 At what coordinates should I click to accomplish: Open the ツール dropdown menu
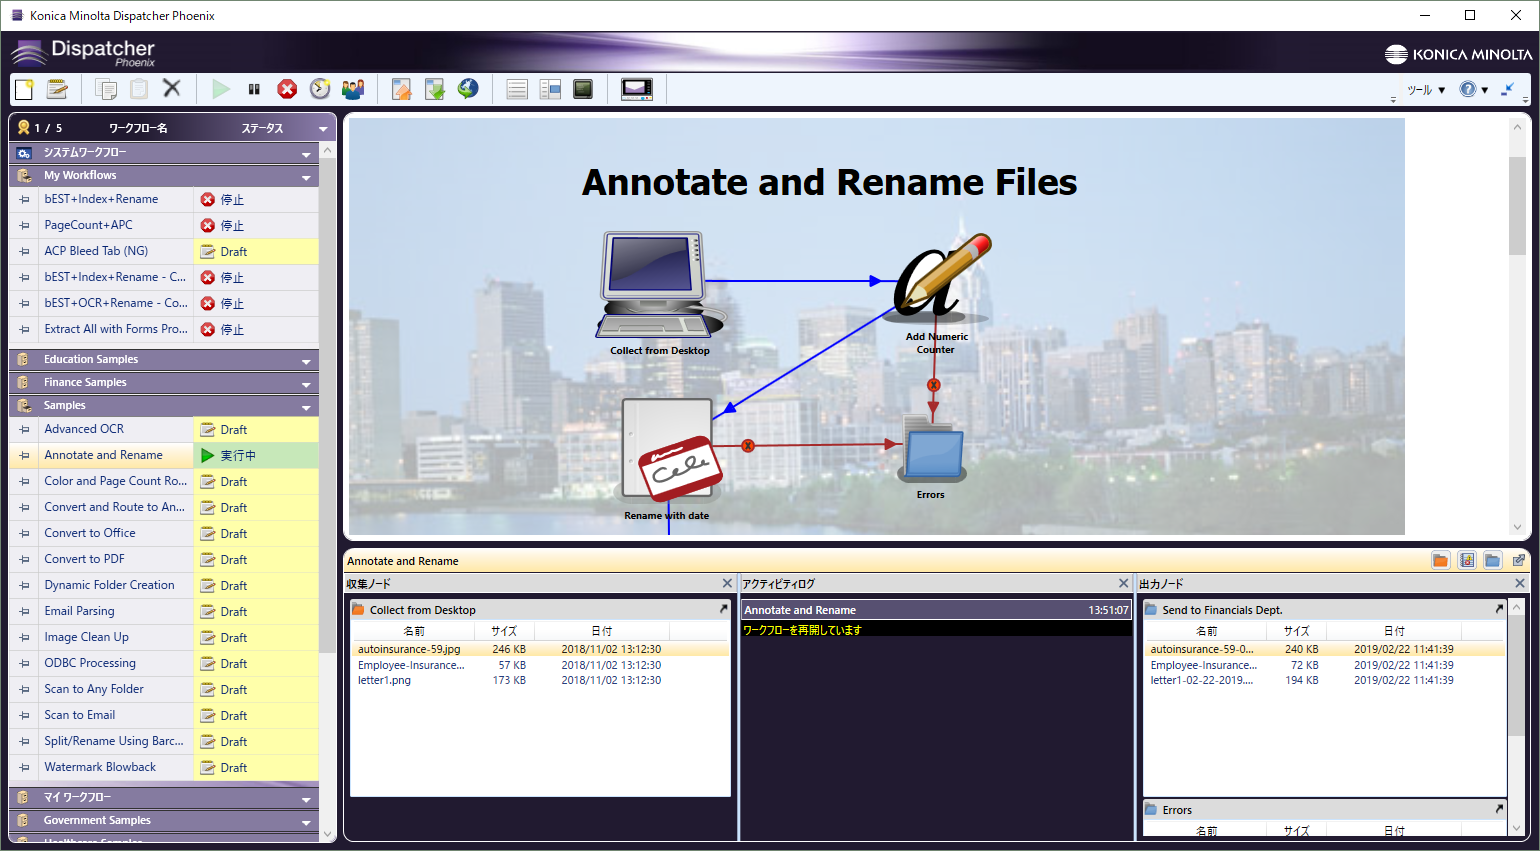(x=1426, y=90)
